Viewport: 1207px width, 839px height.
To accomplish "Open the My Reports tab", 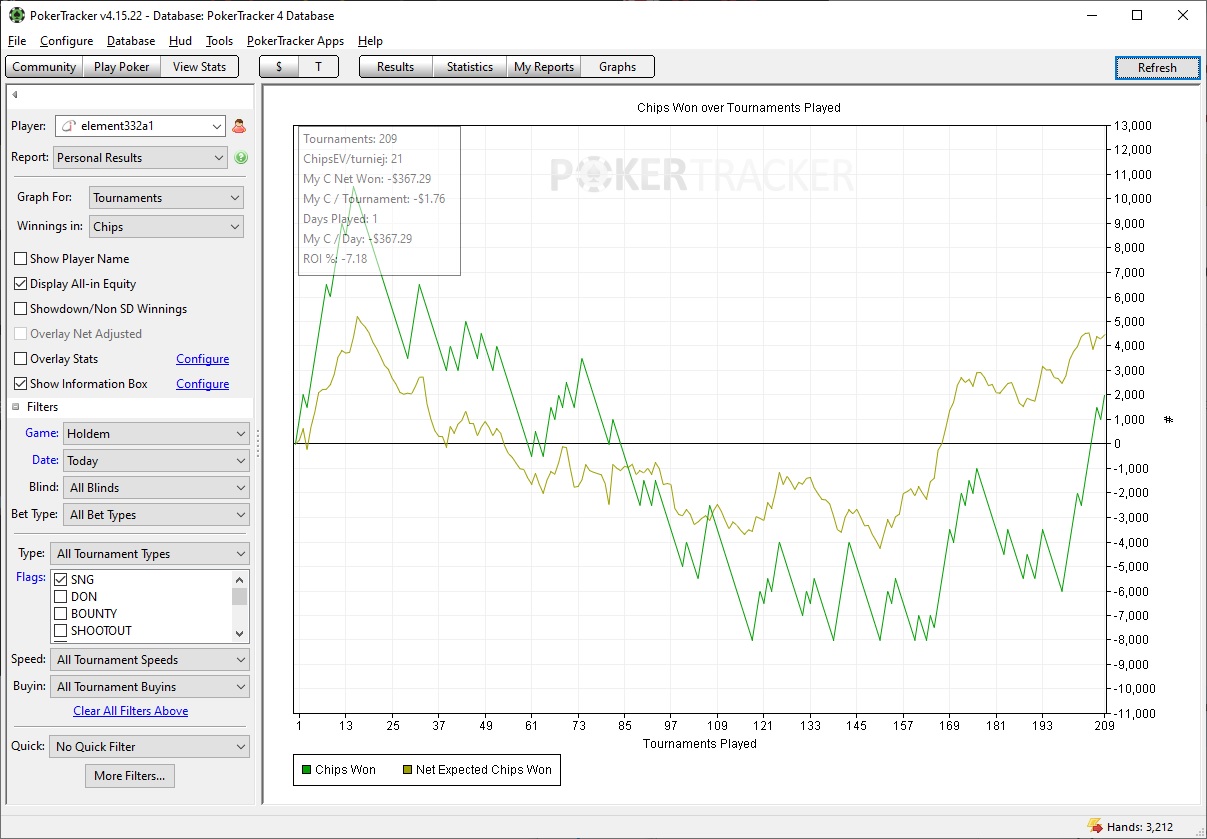I will click(544, 67).
